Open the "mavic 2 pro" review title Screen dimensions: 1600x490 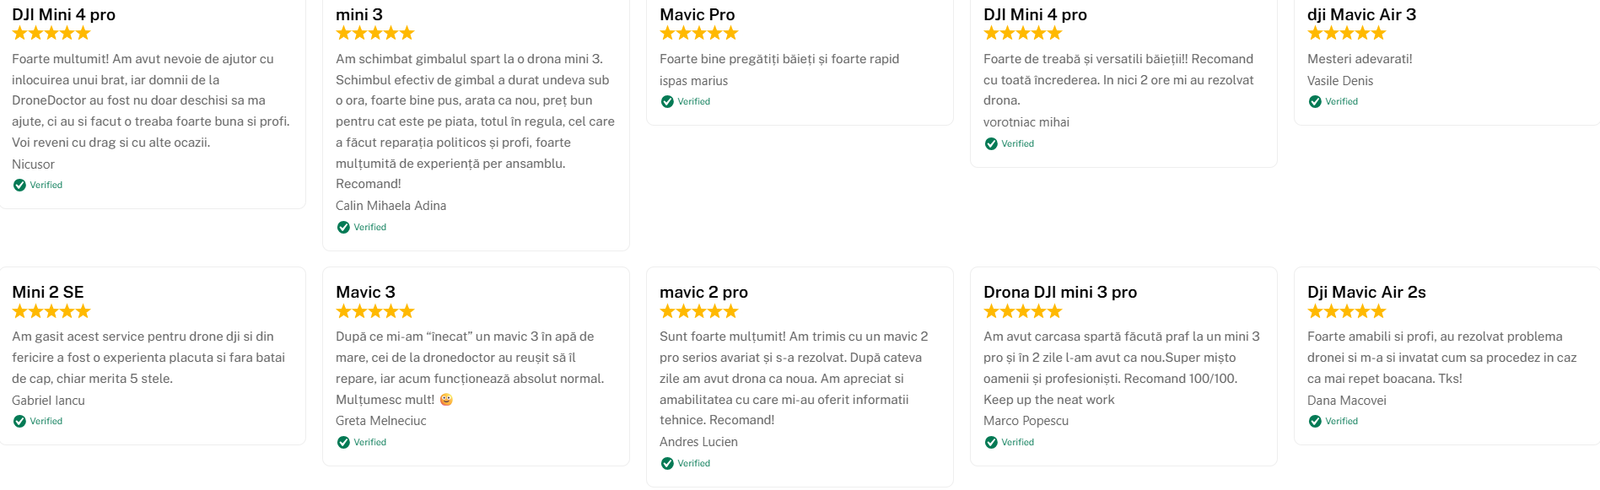(703, 292)
